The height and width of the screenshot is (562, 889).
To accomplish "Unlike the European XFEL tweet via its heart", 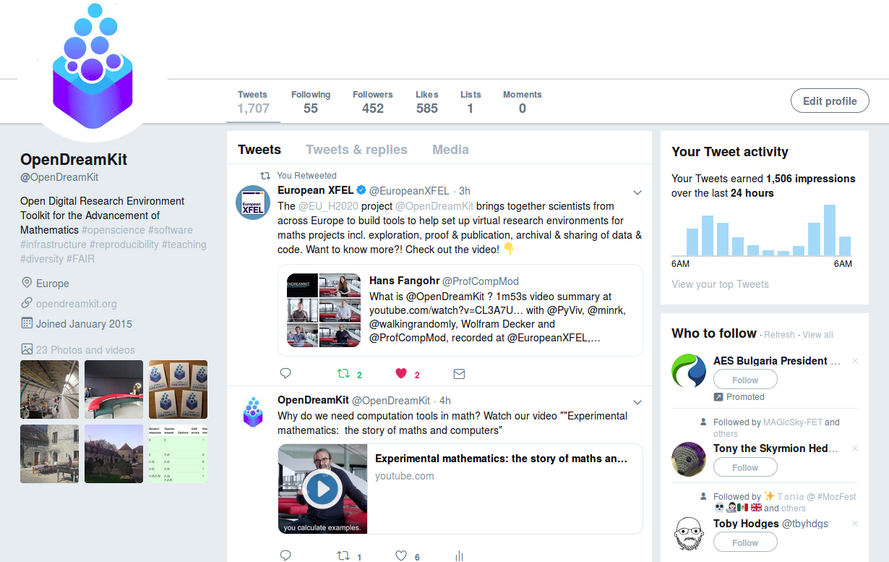I will point(401,373).
